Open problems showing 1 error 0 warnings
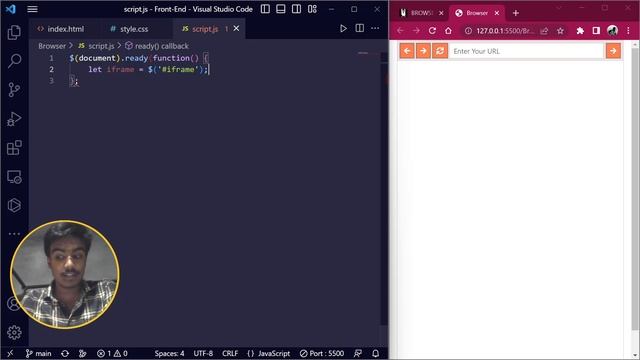Viewport: 640px width, 360px height. 112,353
